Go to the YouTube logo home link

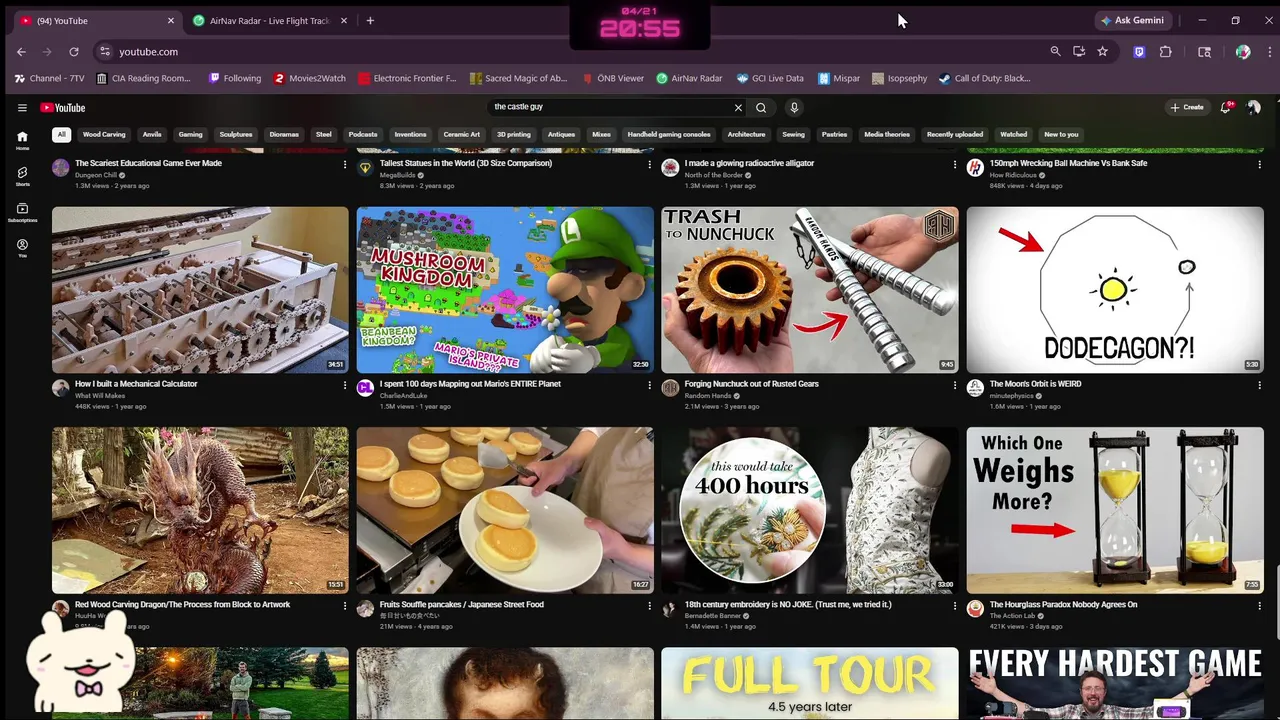point(63,108)
